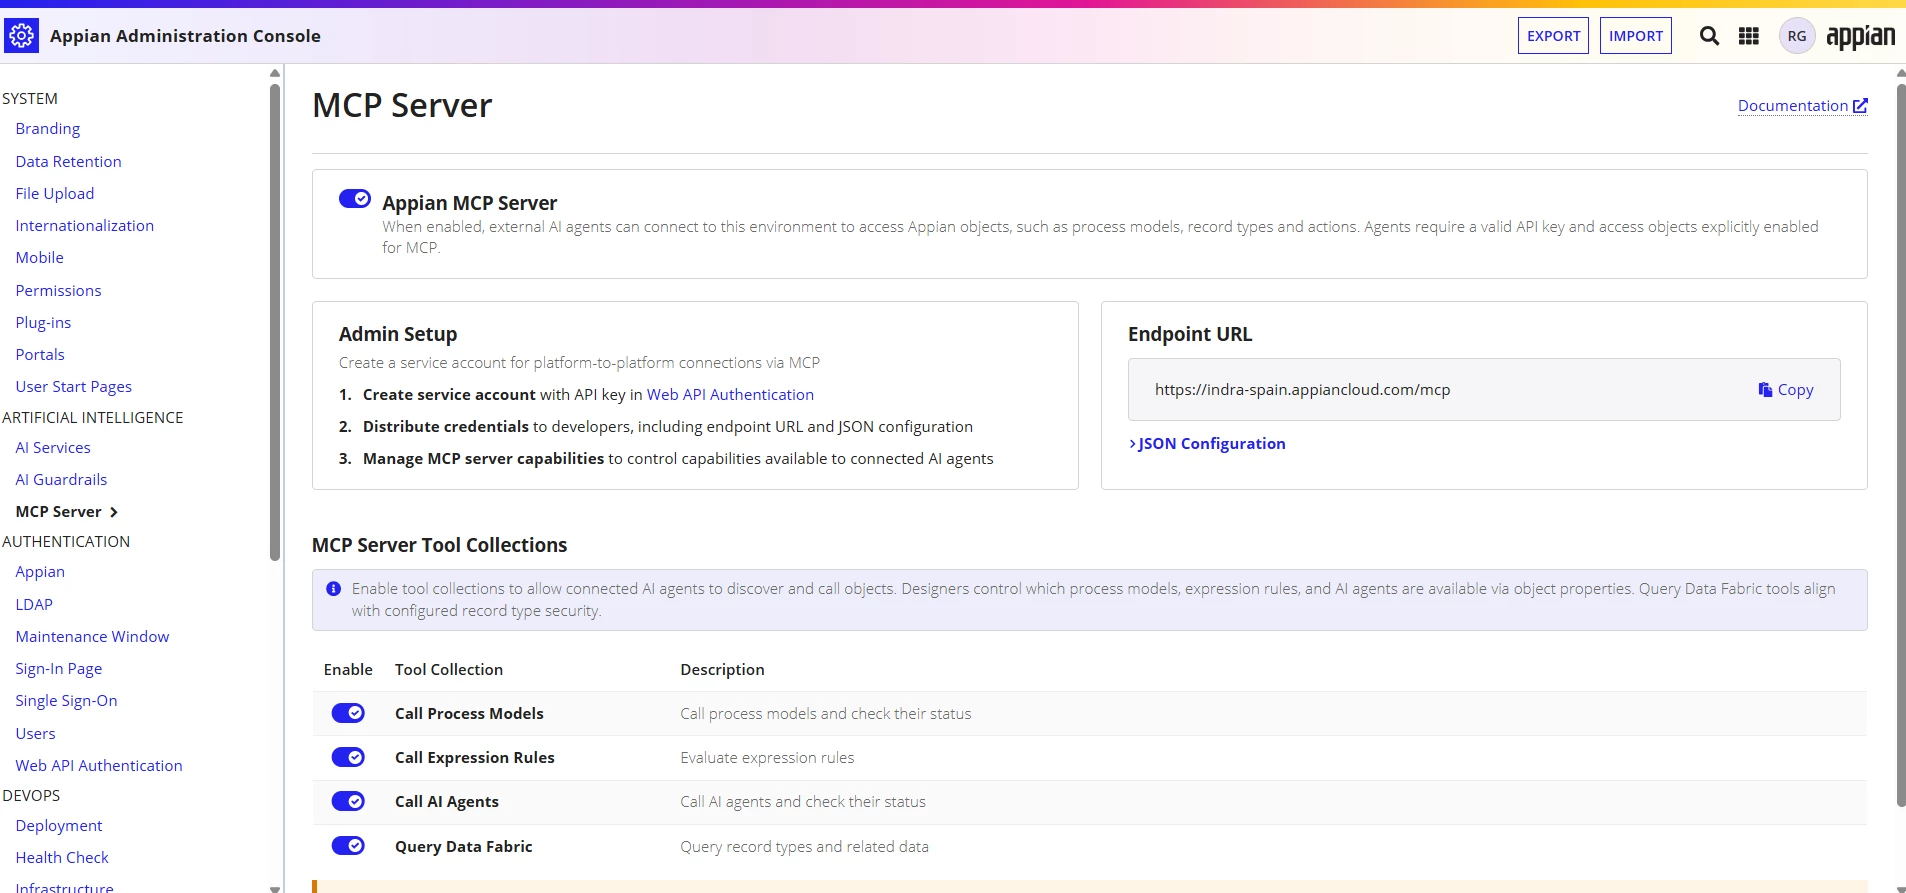This screenshot has height=893, width=1906.
Task: Turn off the Call AI Agents collection
Action: click(x=348, y=801)
